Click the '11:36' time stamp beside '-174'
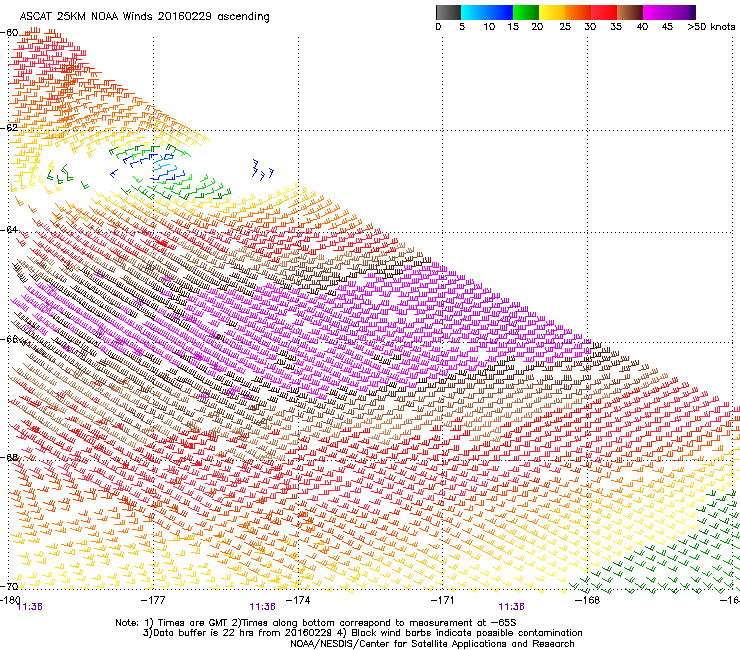This screenshot has width=740, height=650. click(x=262, y=607)
